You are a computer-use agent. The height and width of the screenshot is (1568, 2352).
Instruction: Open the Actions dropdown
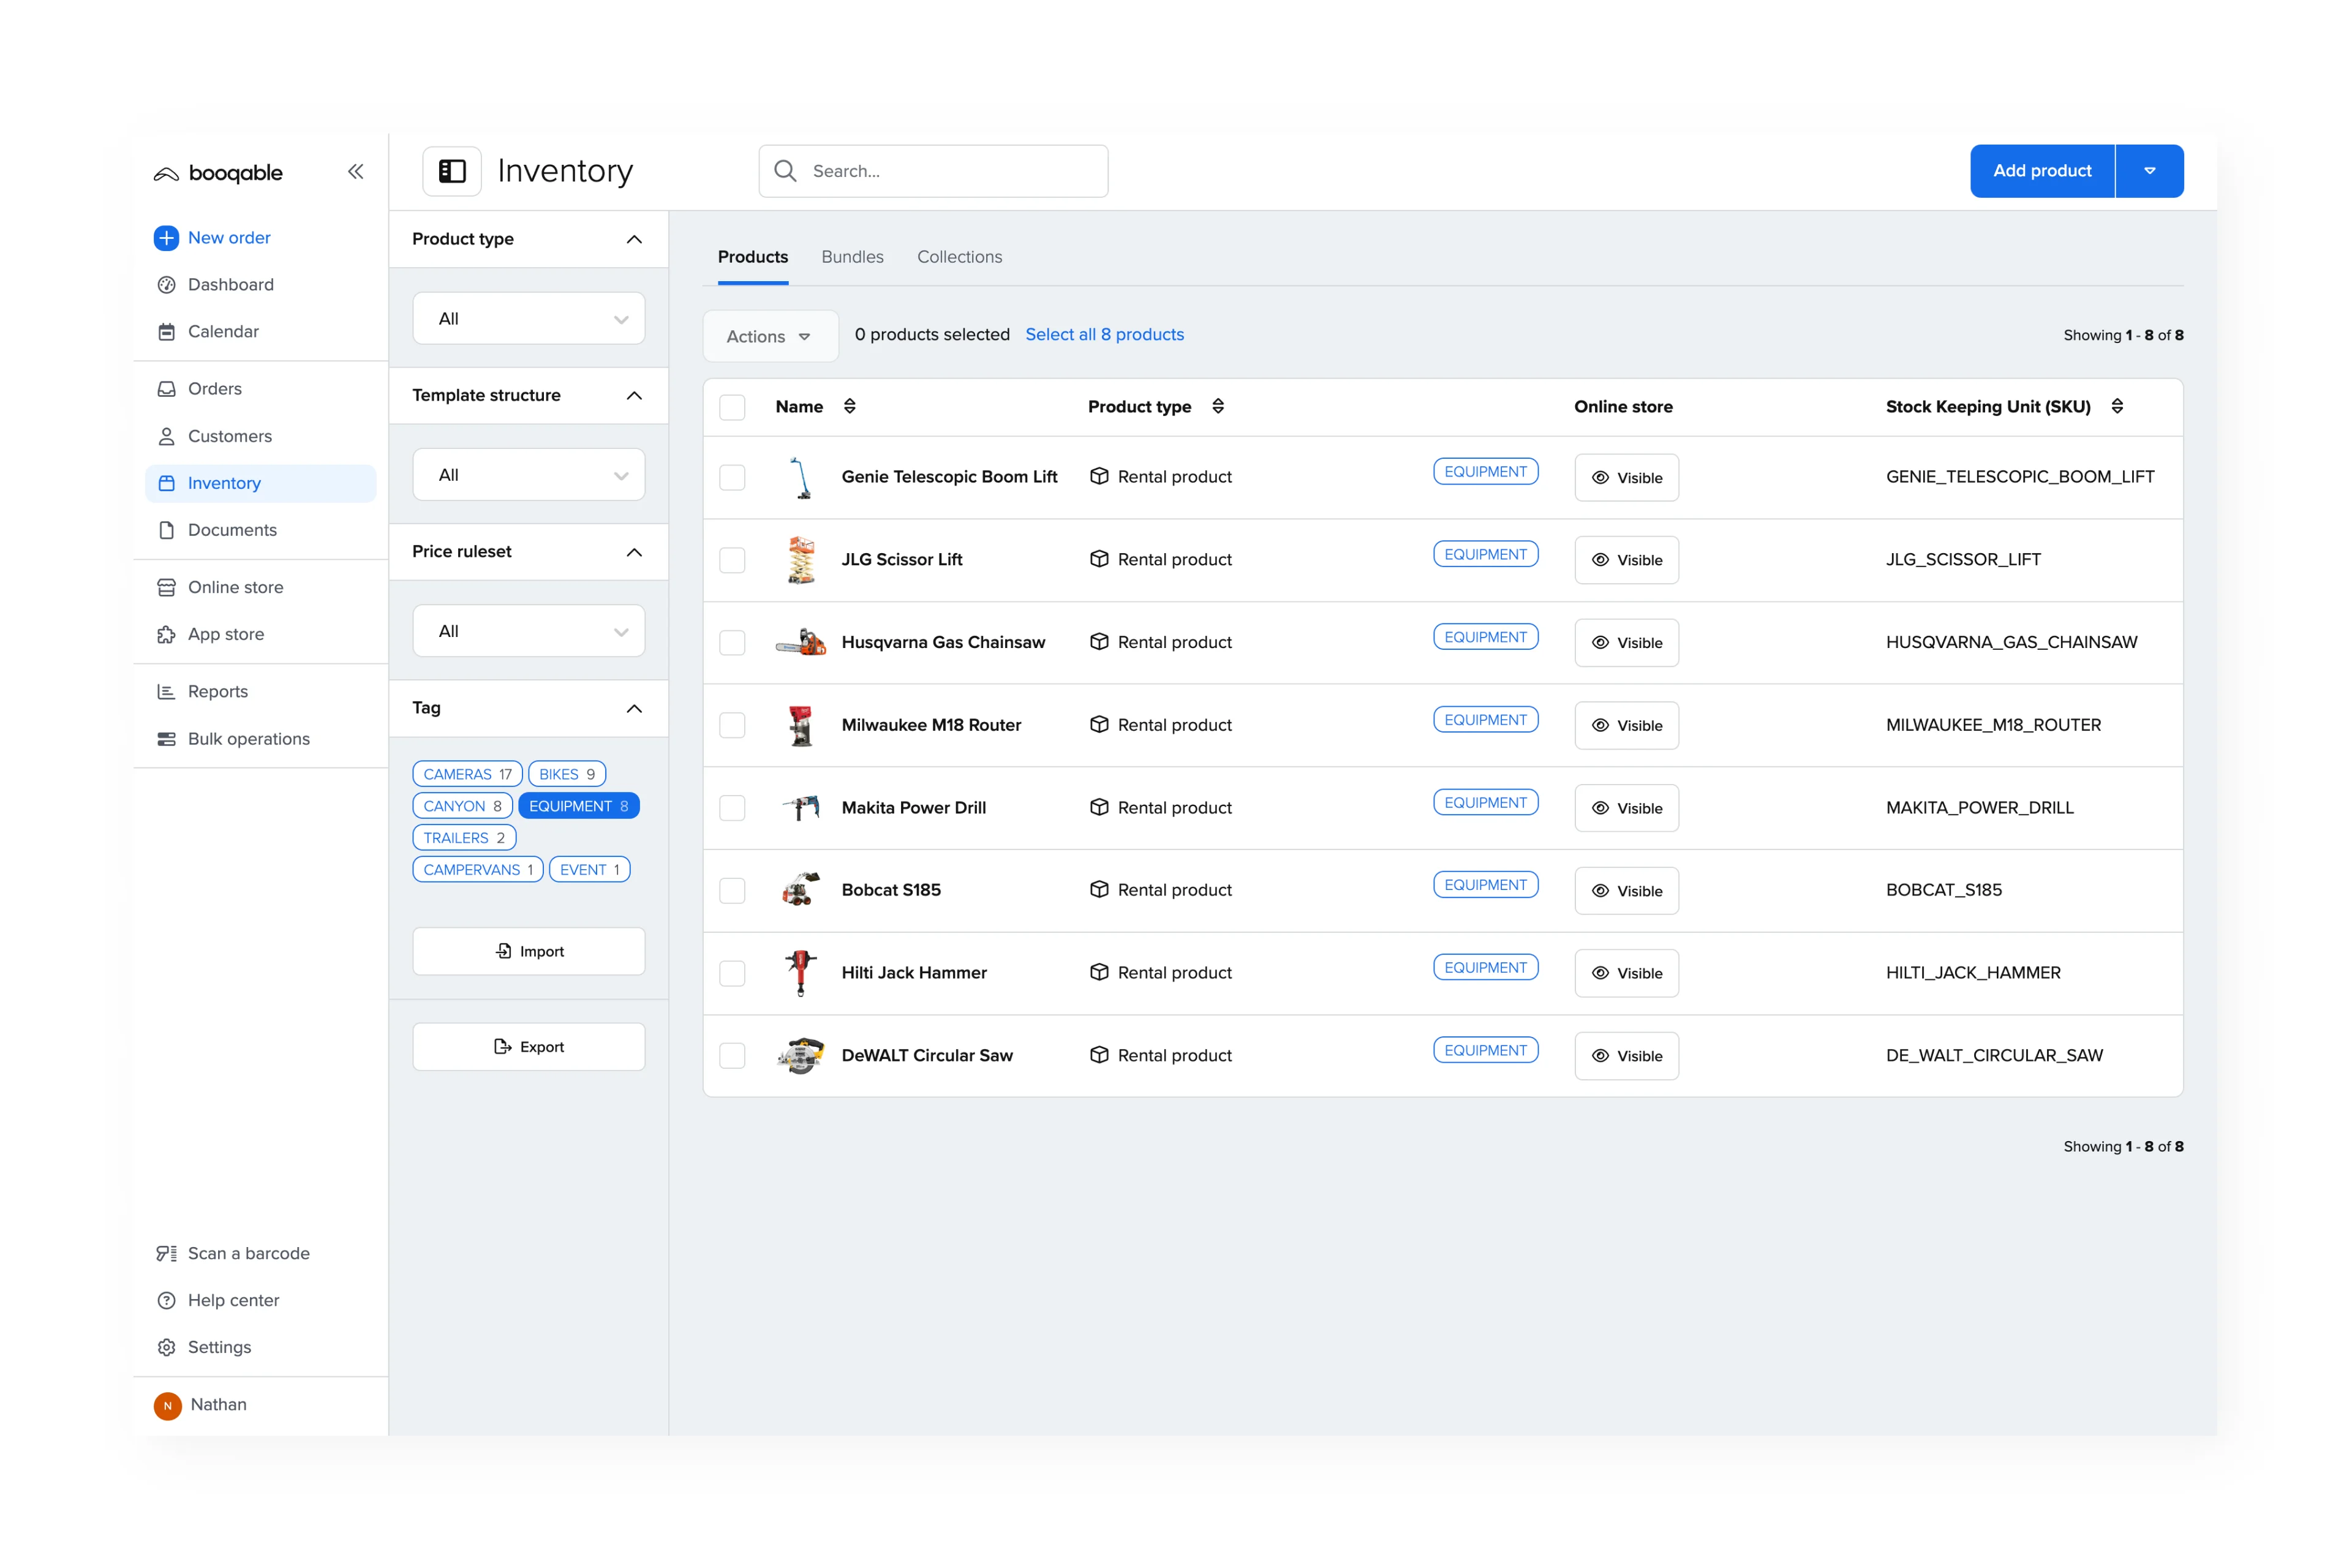click(770, 336)
